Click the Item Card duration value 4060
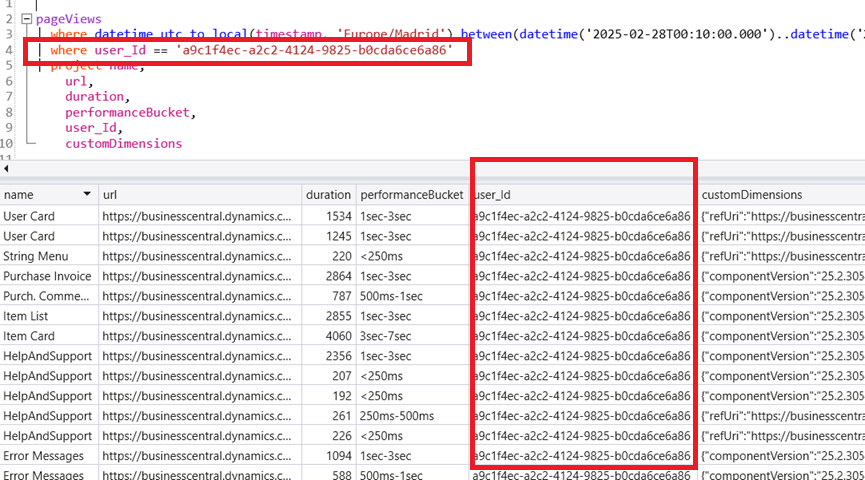The height and width of the screenshot is (480, 865). point(337,336)
